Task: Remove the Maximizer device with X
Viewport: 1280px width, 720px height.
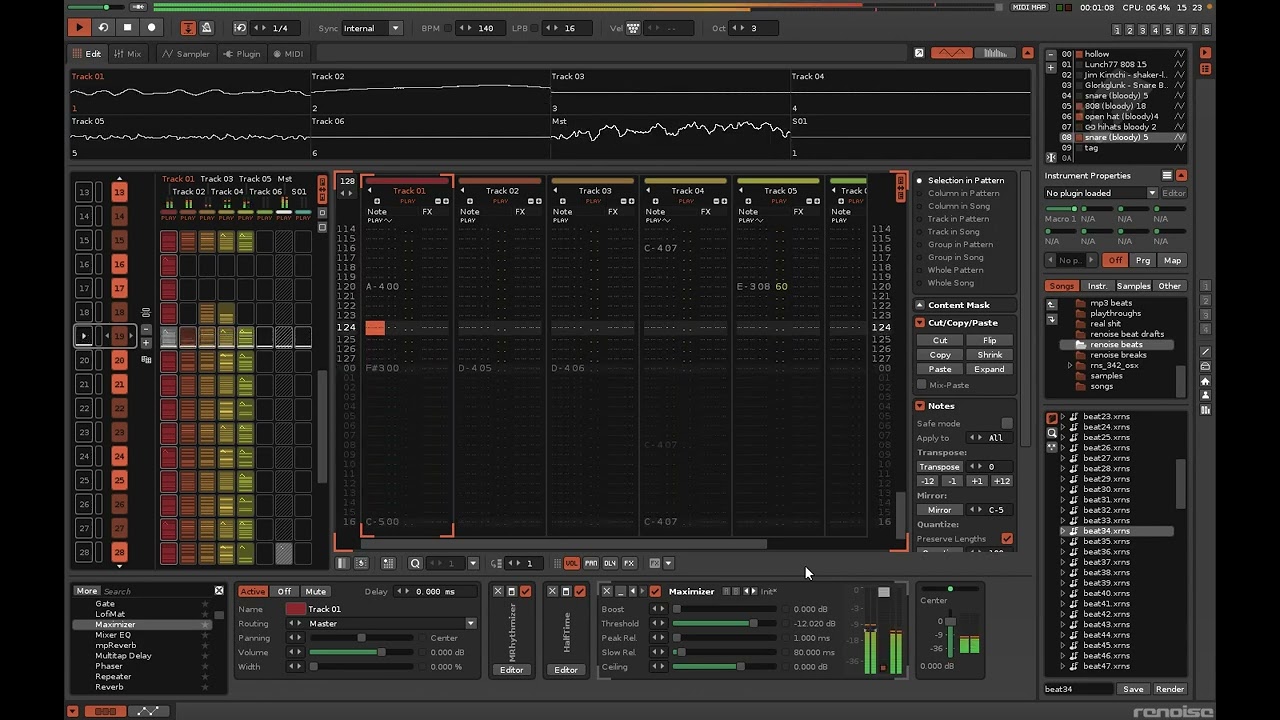Action: (607, 591)
